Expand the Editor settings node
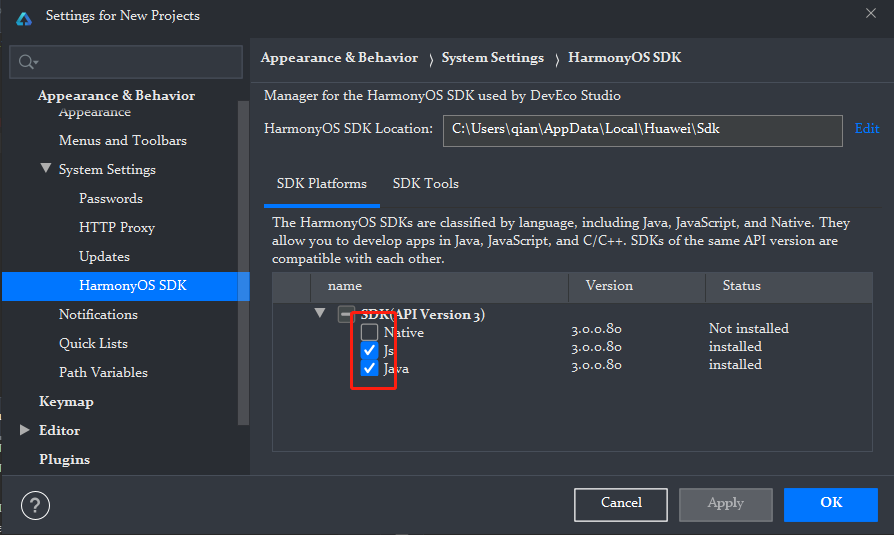 pyautogui.click(x=24, y=430)
